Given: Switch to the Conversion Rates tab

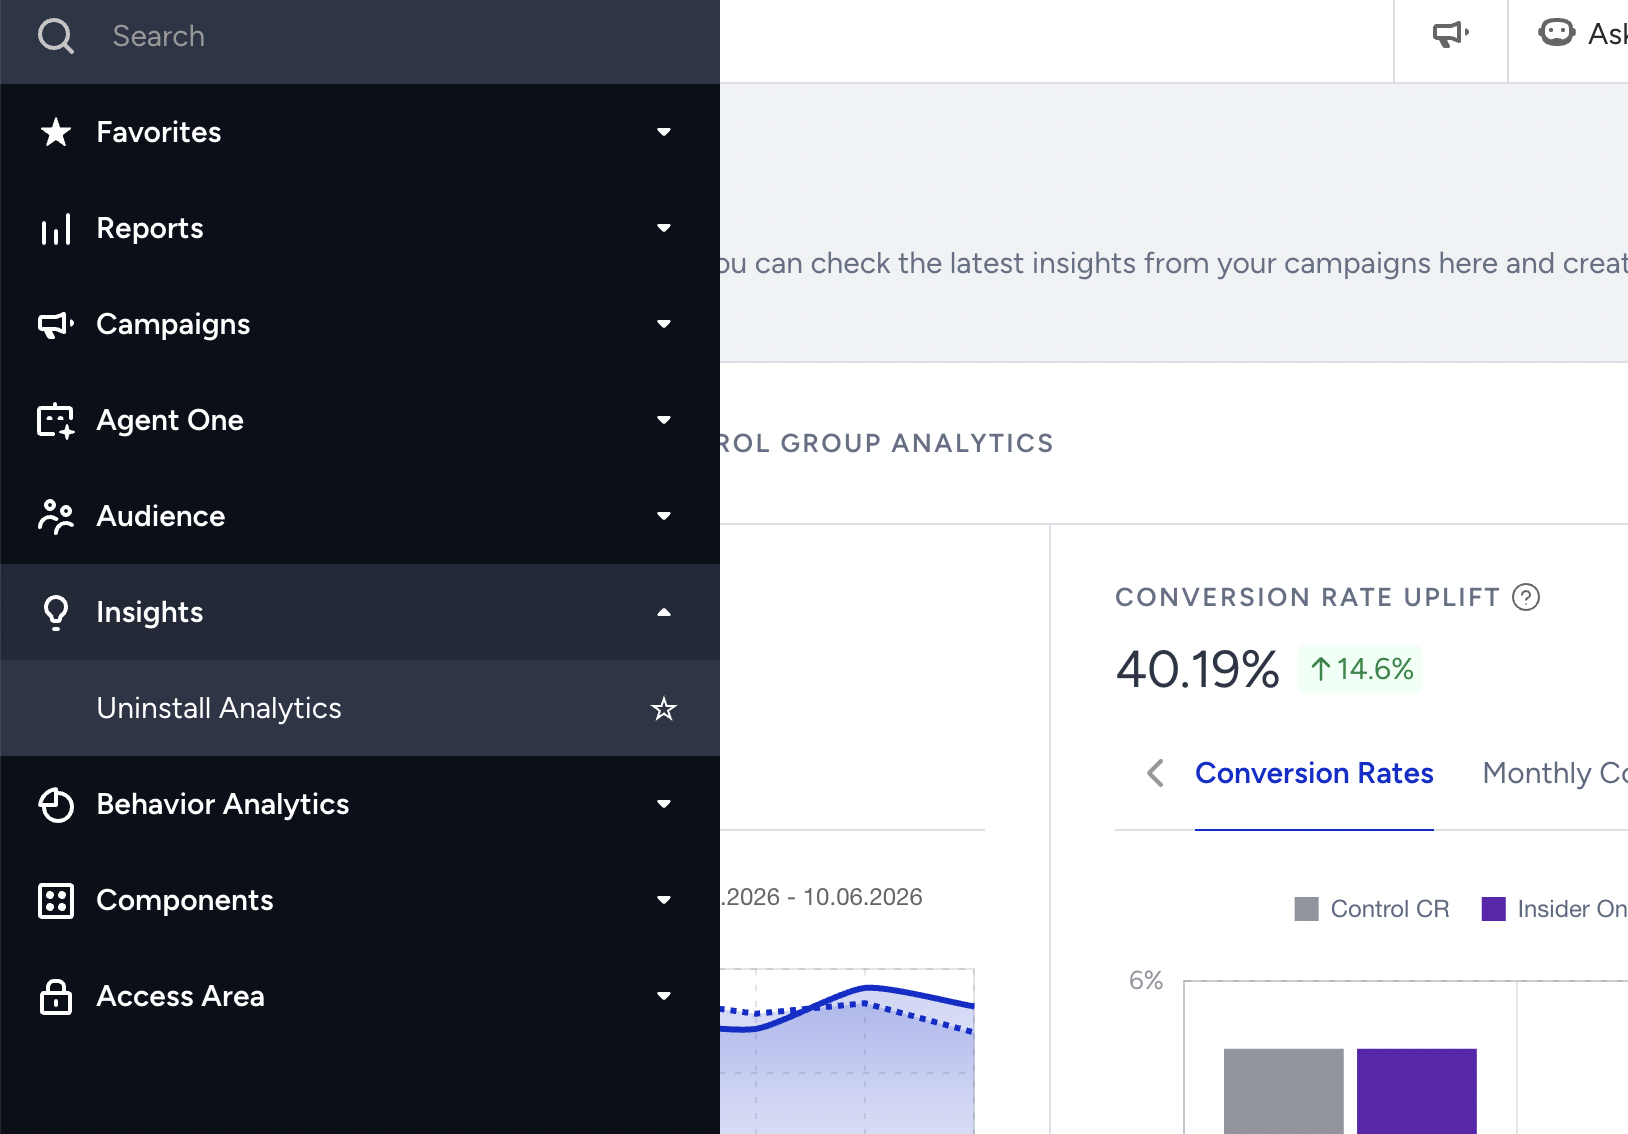Looking at the screenshot, I should (x=1314, y=773).
